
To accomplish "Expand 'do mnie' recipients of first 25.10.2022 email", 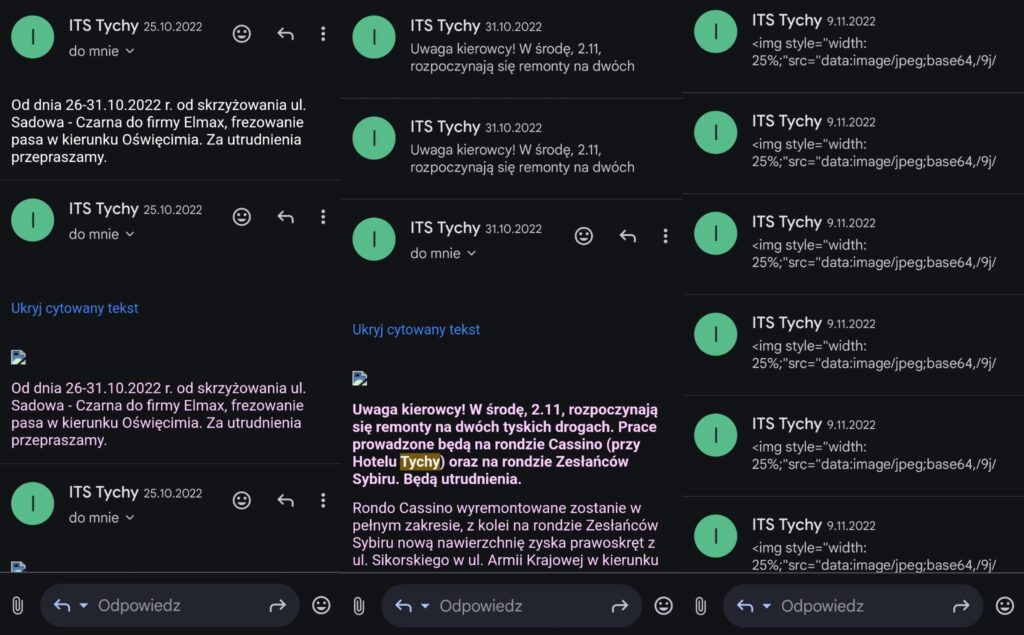I will [102, 51].
